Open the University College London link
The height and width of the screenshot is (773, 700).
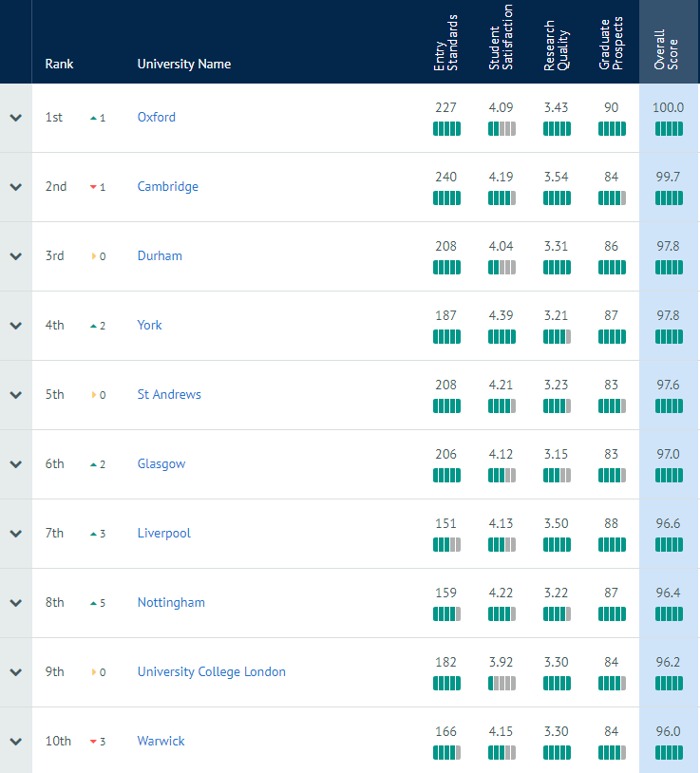point(211,672)
